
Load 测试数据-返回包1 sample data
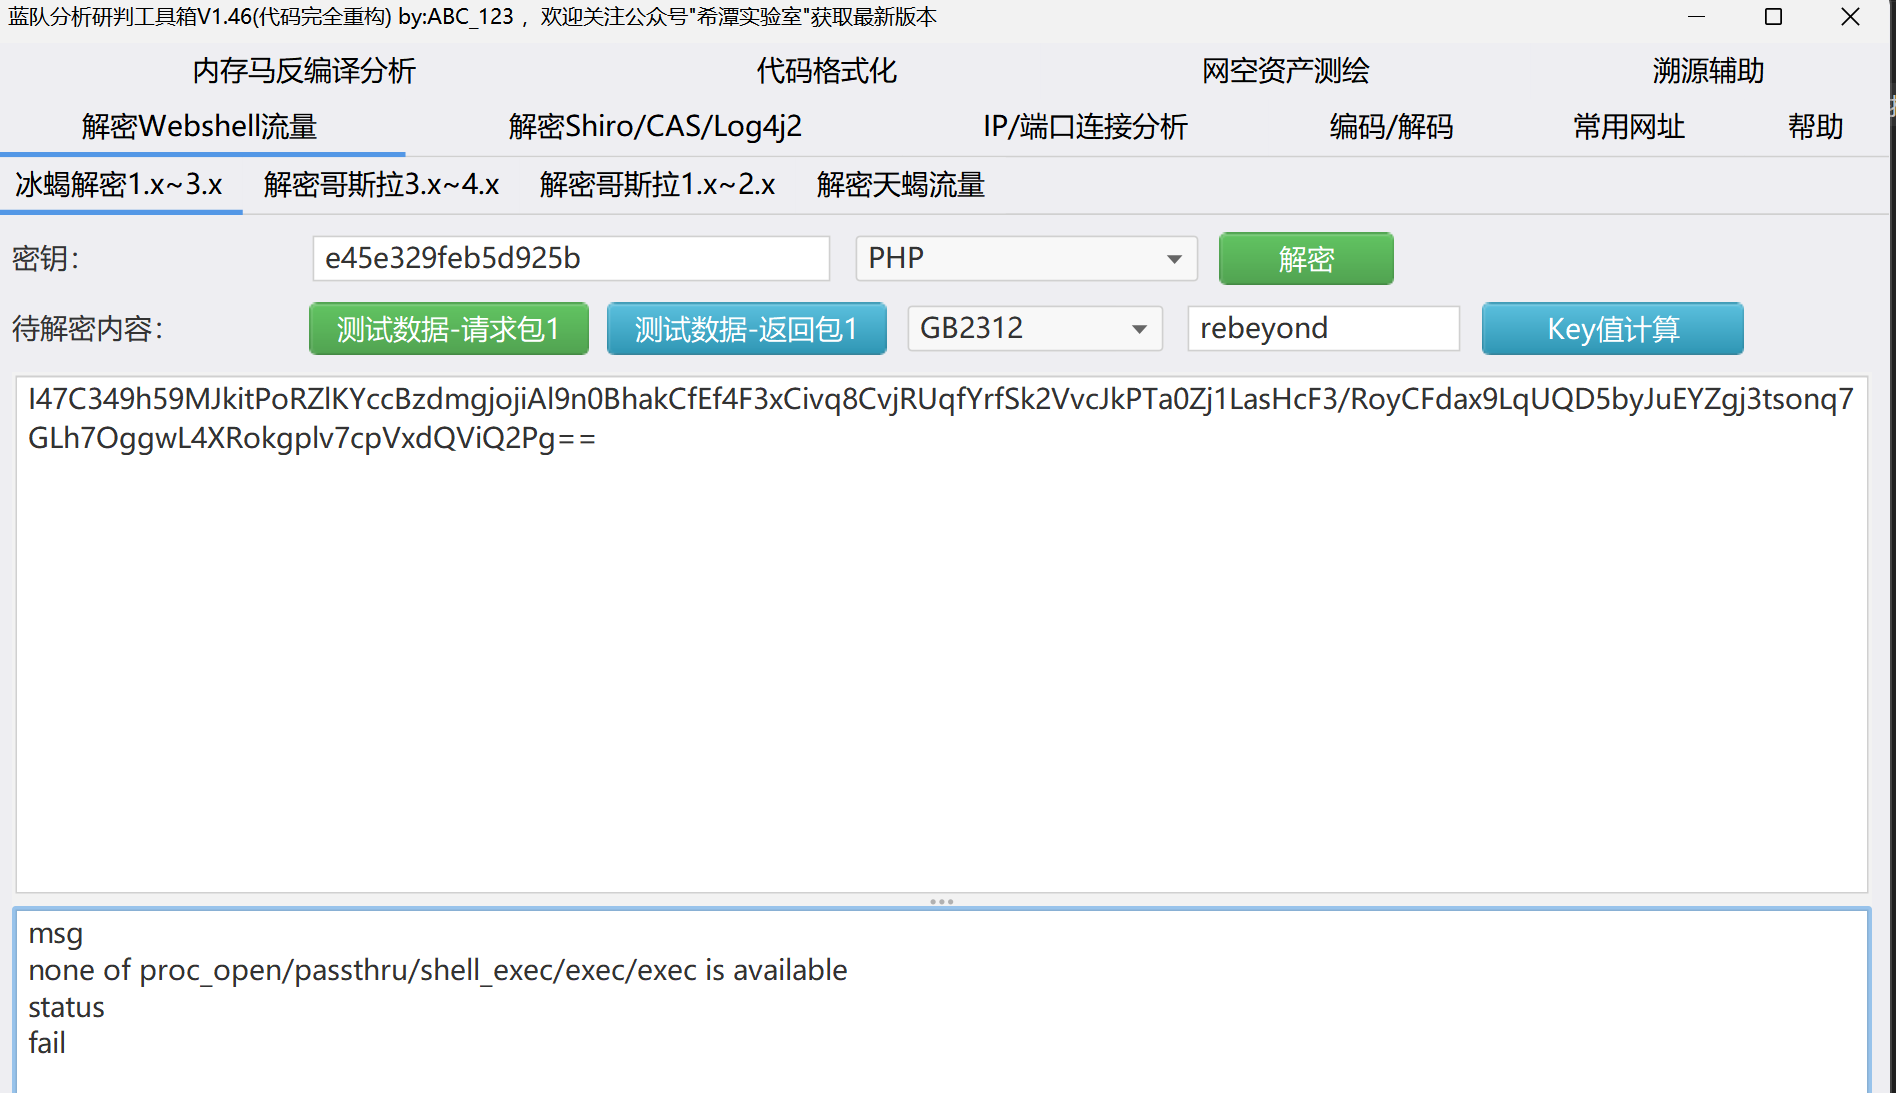click(747, 329)
